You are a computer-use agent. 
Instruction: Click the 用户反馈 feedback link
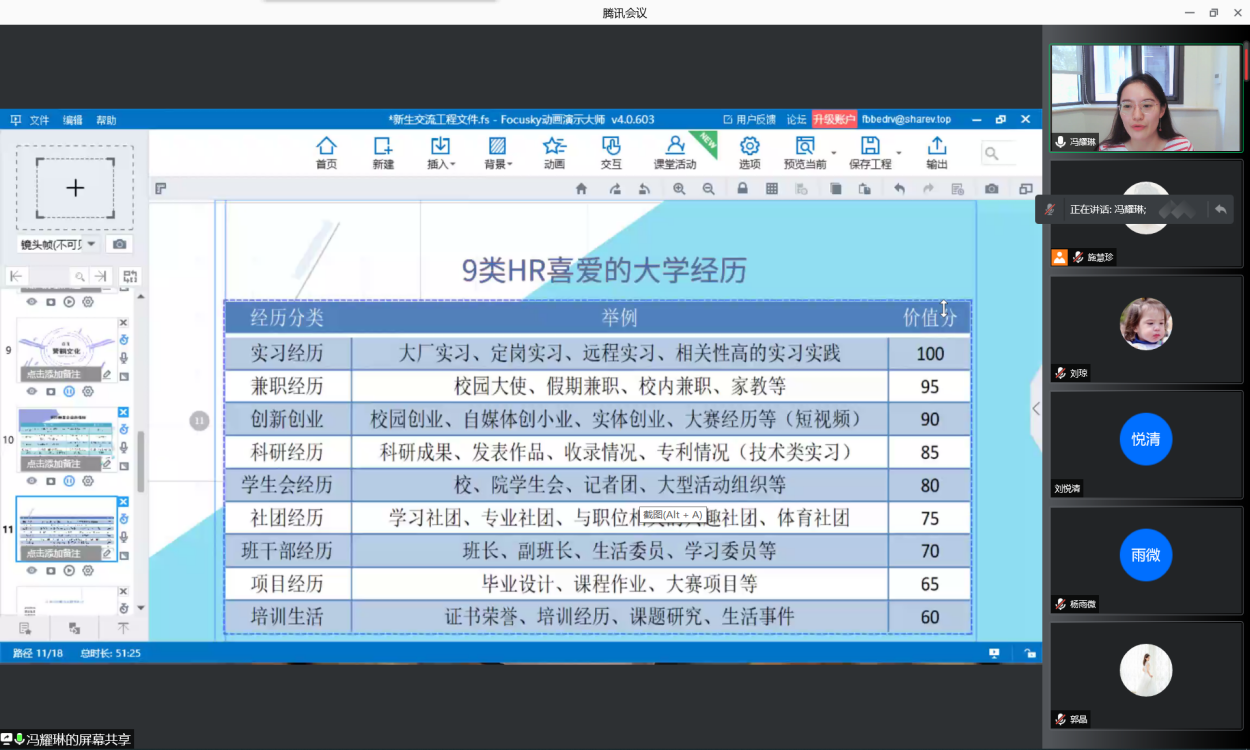(x=749, y=119)
